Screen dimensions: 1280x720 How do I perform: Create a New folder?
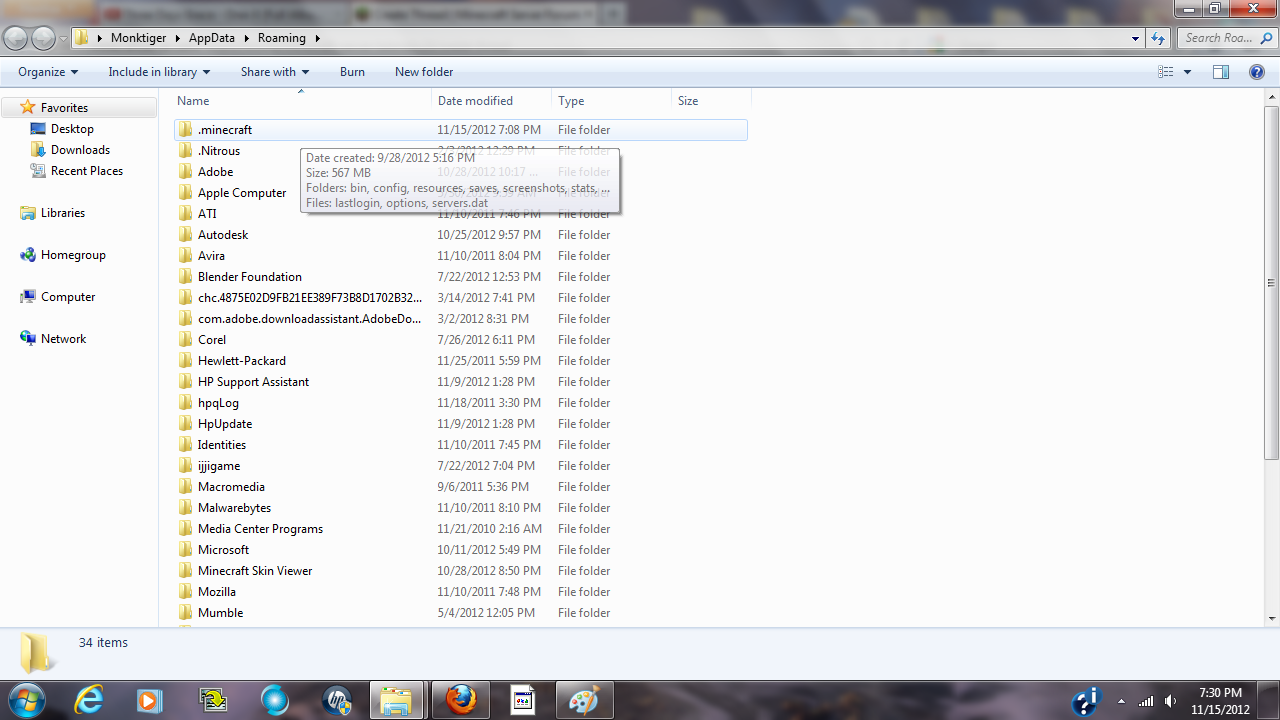pos(424,72)
